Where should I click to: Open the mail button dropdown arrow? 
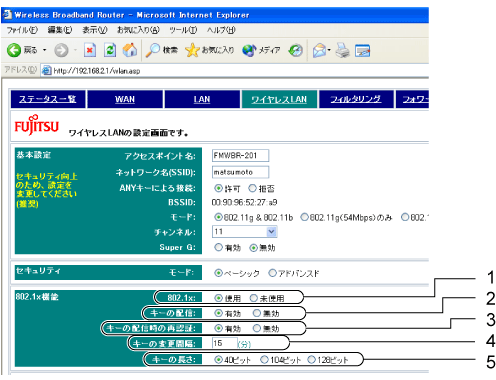(329, 50)
